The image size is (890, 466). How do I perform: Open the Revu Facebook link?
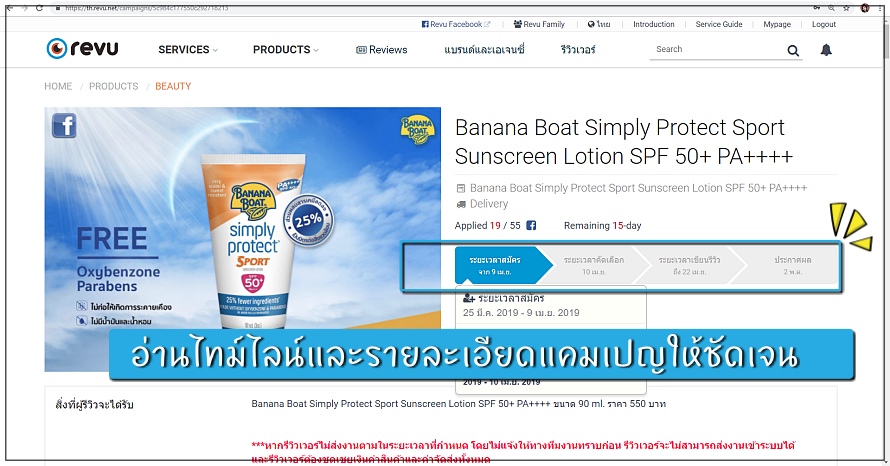tap(456, 24)
